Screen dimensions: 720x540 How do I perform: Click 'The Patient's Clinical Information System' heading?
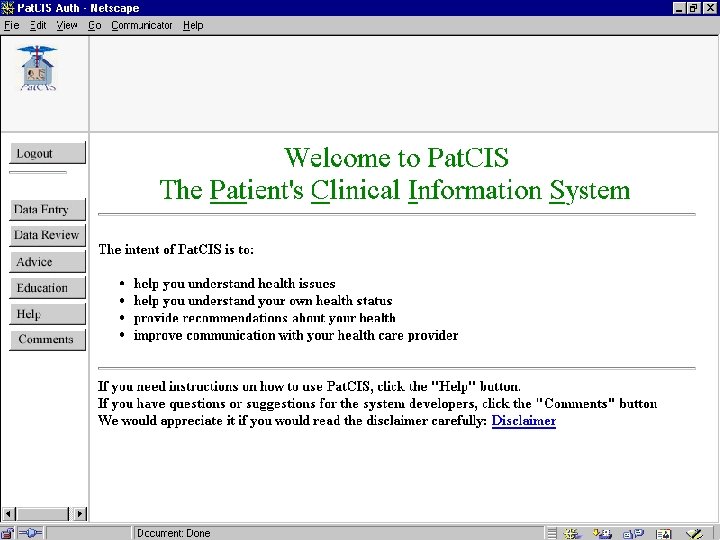coord(395,190)
